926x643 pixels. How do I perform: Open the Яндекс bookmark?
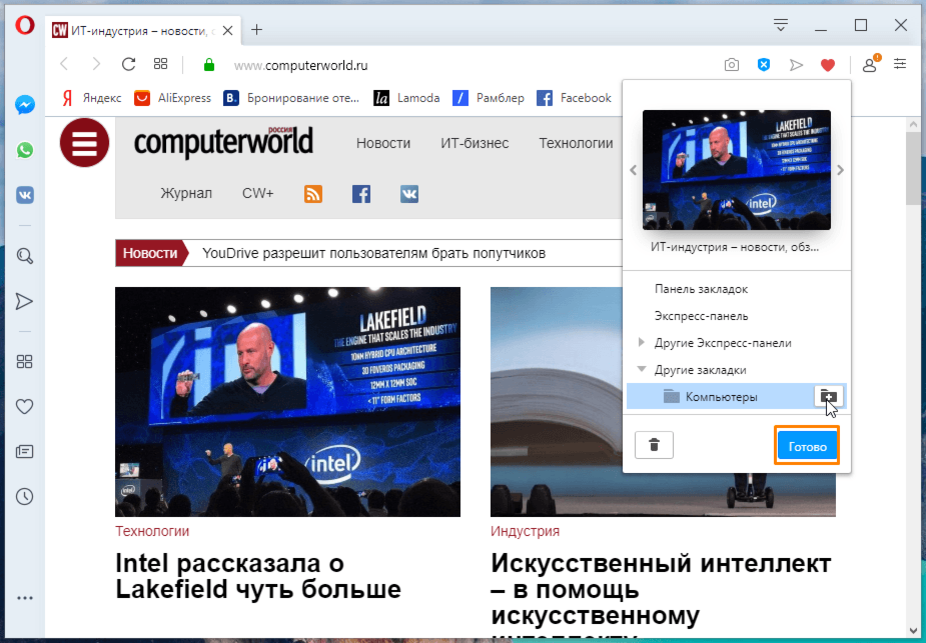92,98
